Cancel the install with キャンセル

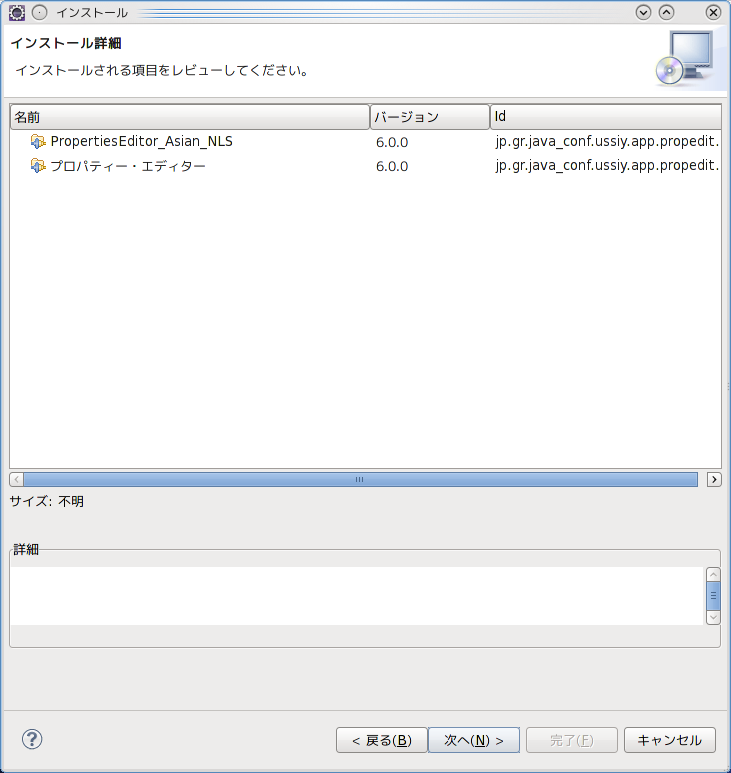[x=670, y=740]
